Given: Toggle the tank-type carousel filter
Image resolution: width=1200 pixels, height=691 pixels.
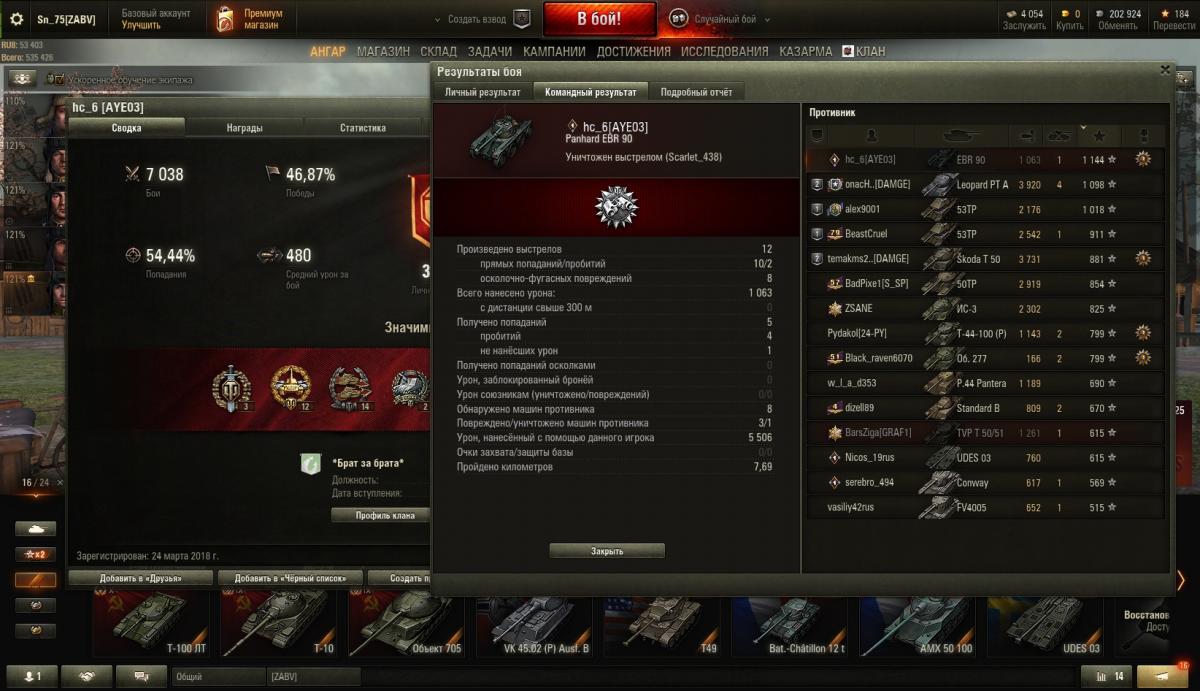Looking at the screenshot, I should point(36,528).
